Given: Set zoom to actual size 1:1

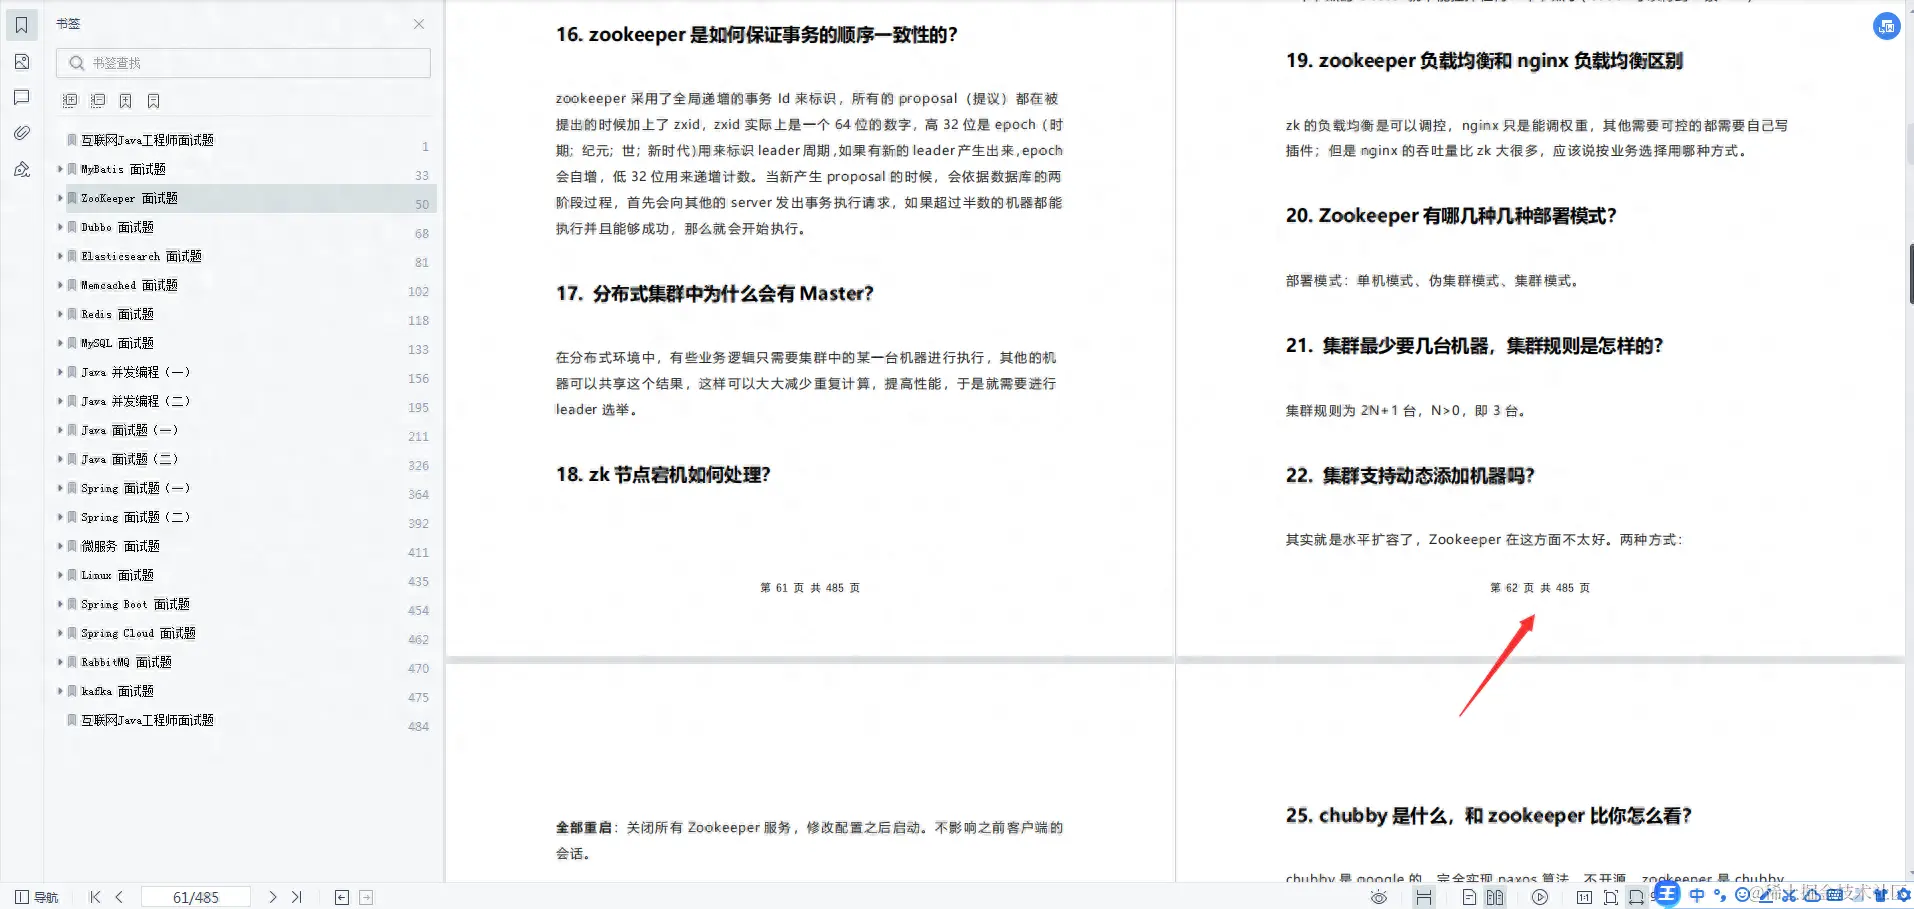Looking at the screenshot, I should click(x=1584, y=897).
